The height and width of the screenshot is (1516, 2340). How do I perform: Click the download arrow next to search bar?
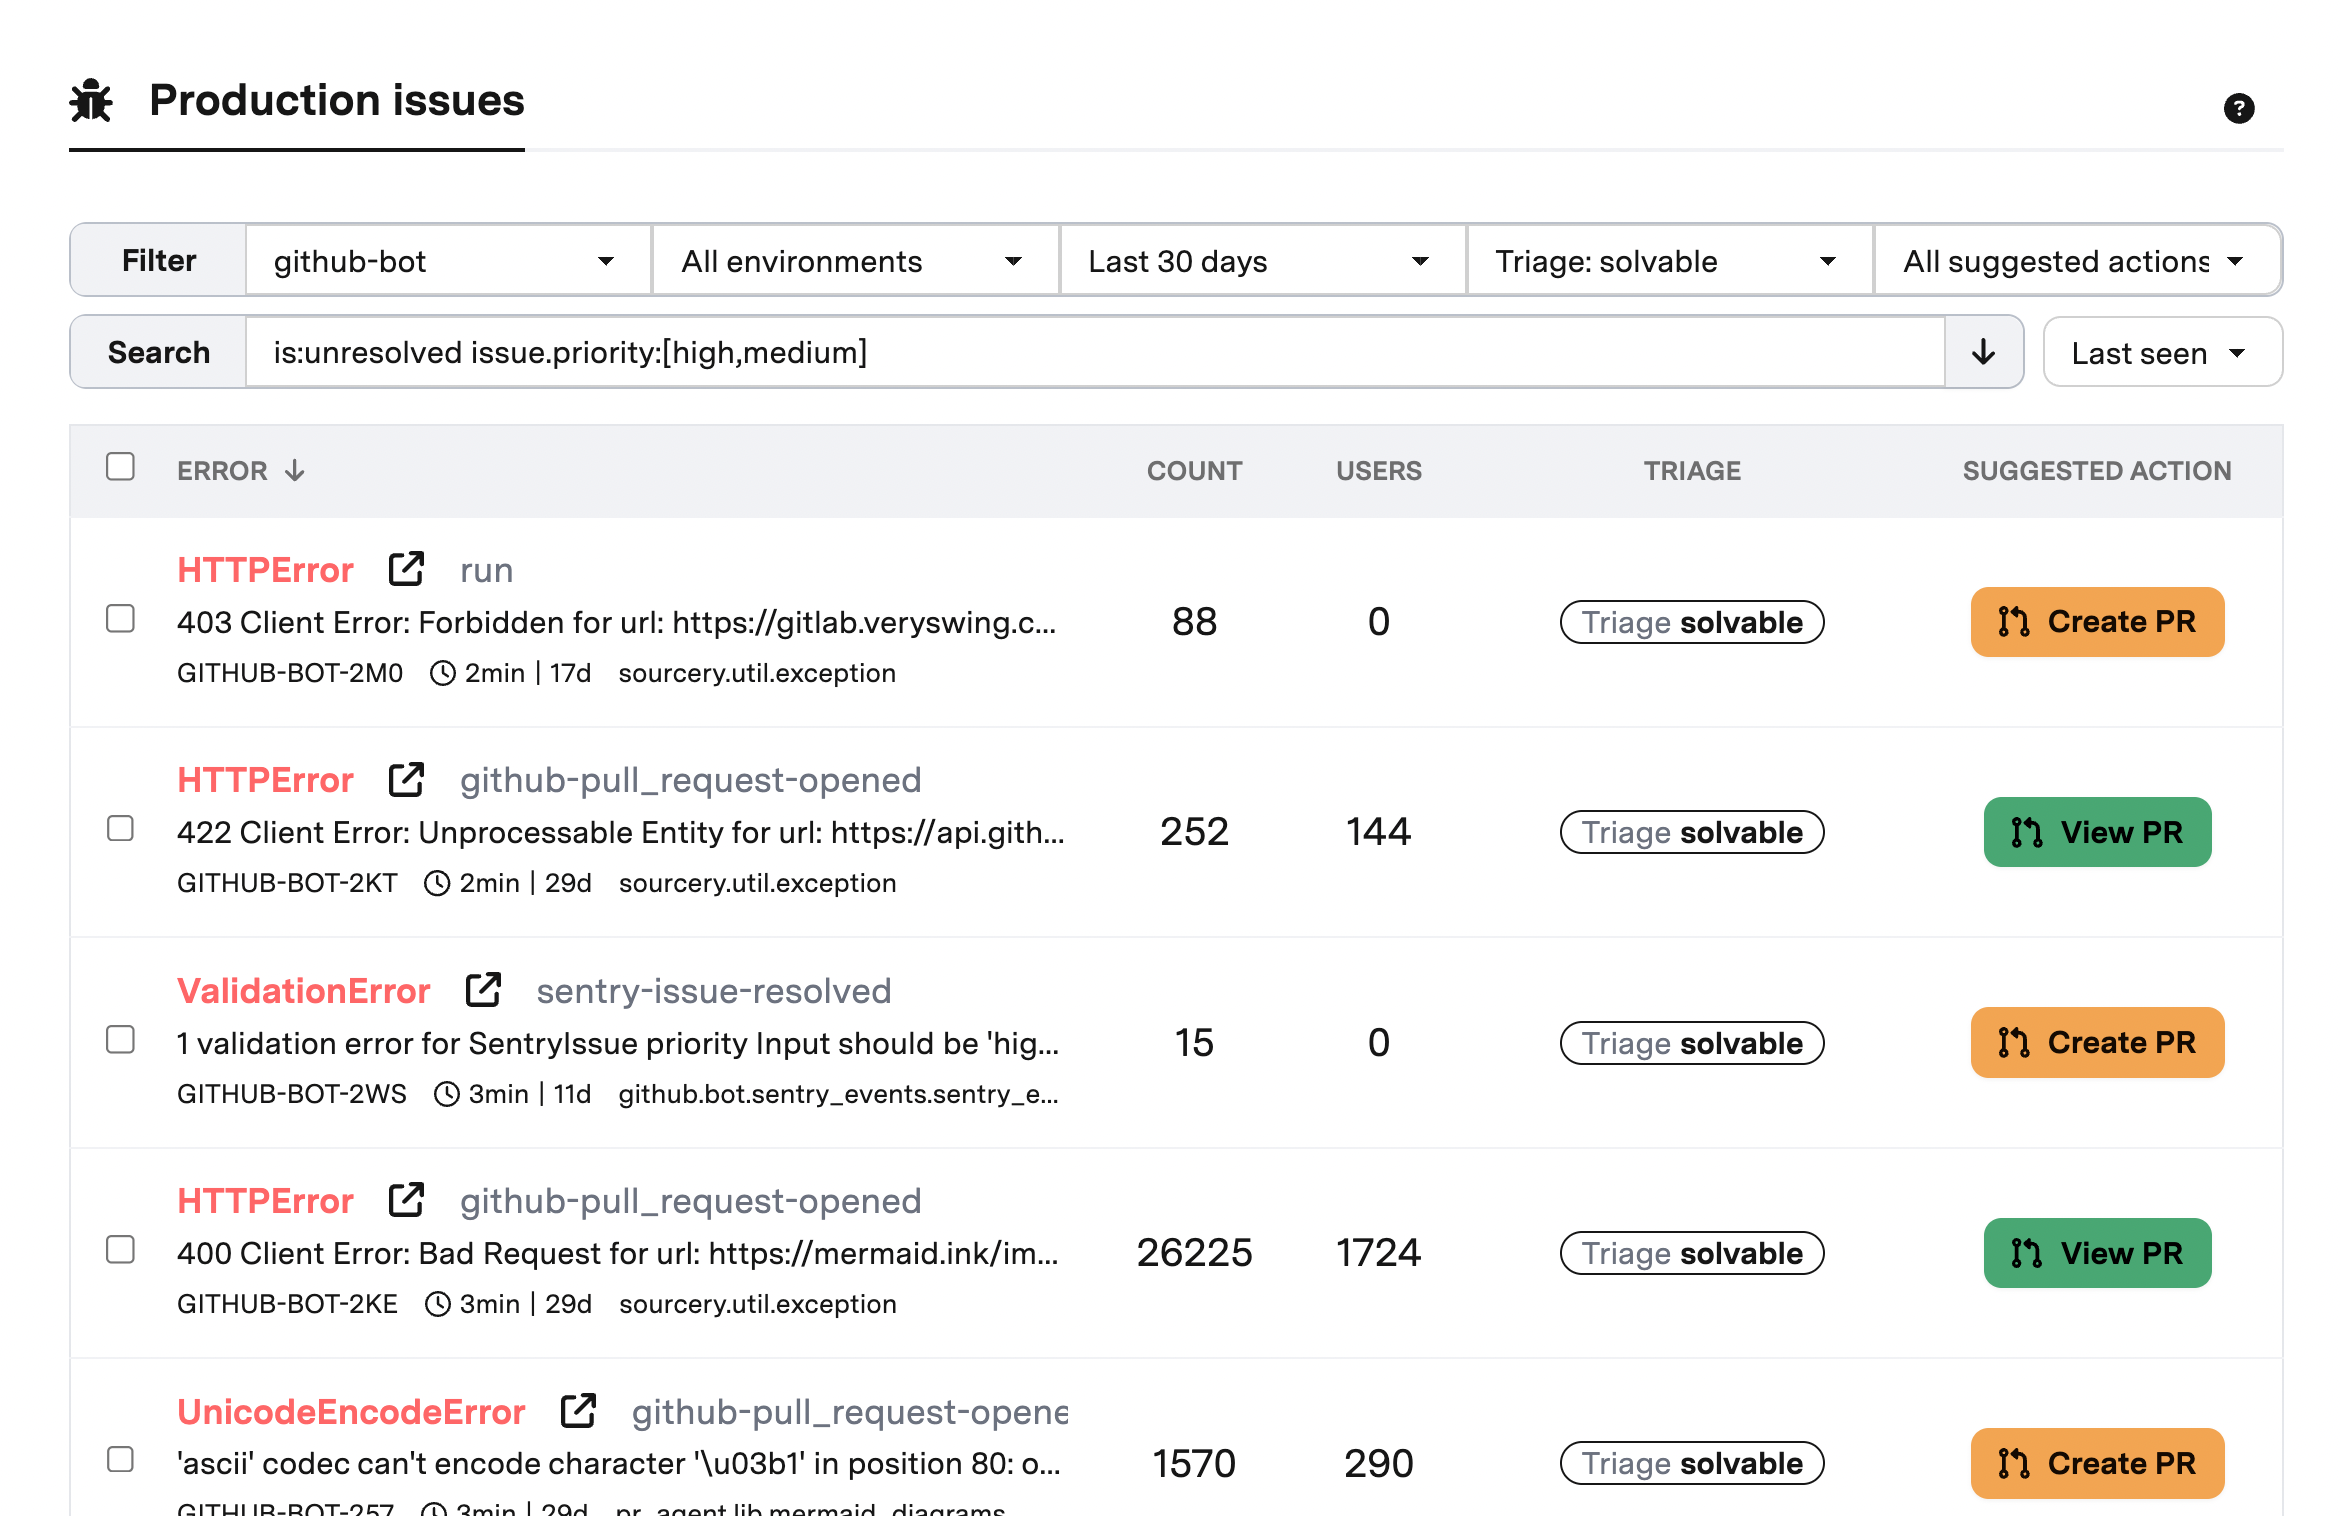[x=1983, y=352]
